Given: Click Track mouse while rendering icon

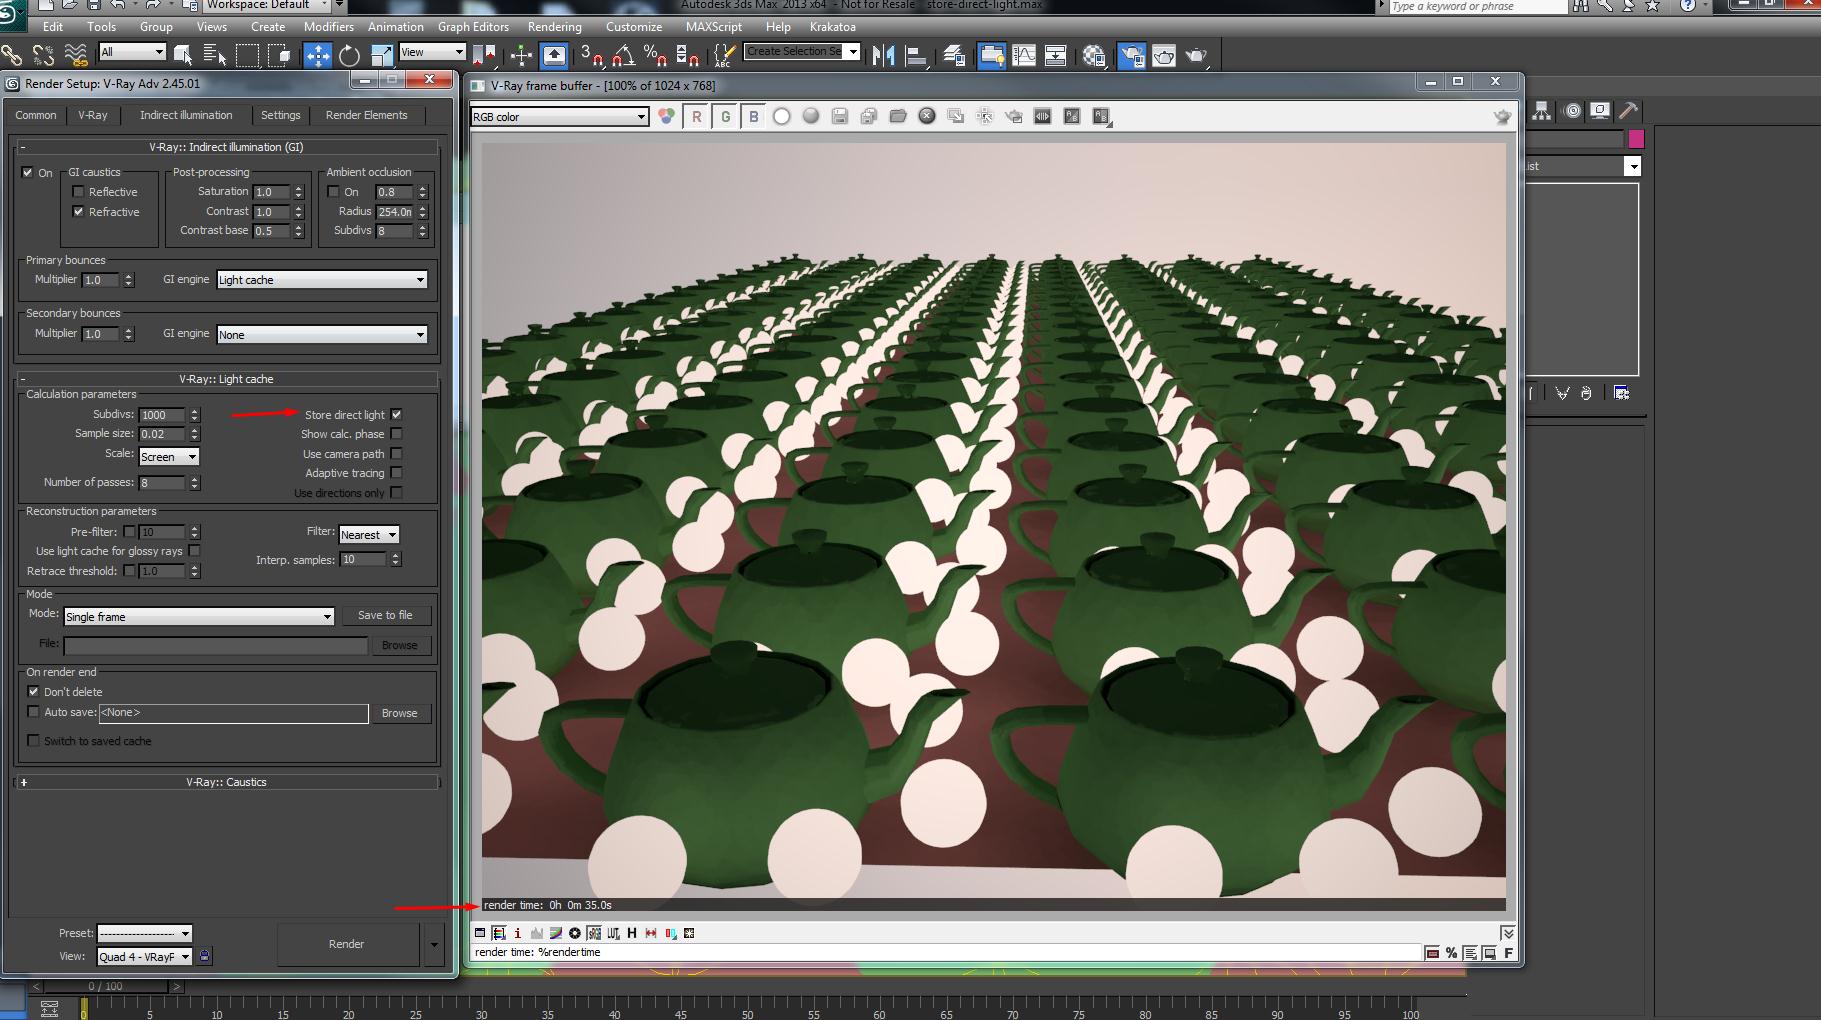Looking at the screenshot, I should [x=985, y=117].
